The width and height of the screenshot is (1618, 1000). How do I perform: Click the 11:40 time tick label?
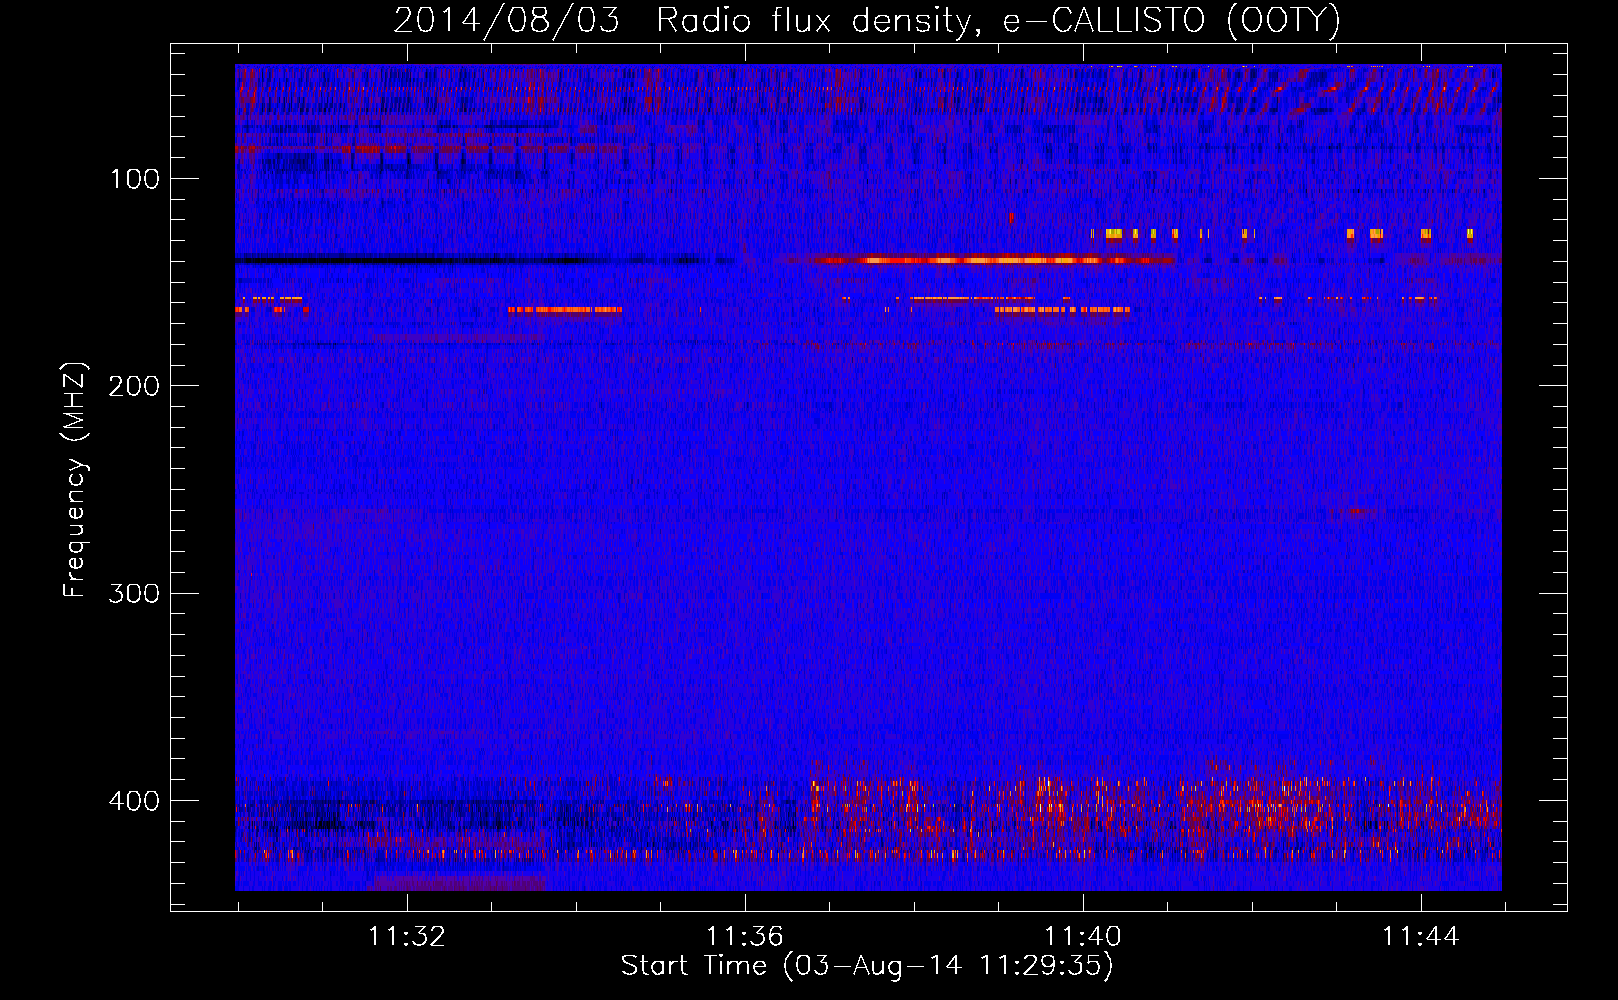(1083, 937)
